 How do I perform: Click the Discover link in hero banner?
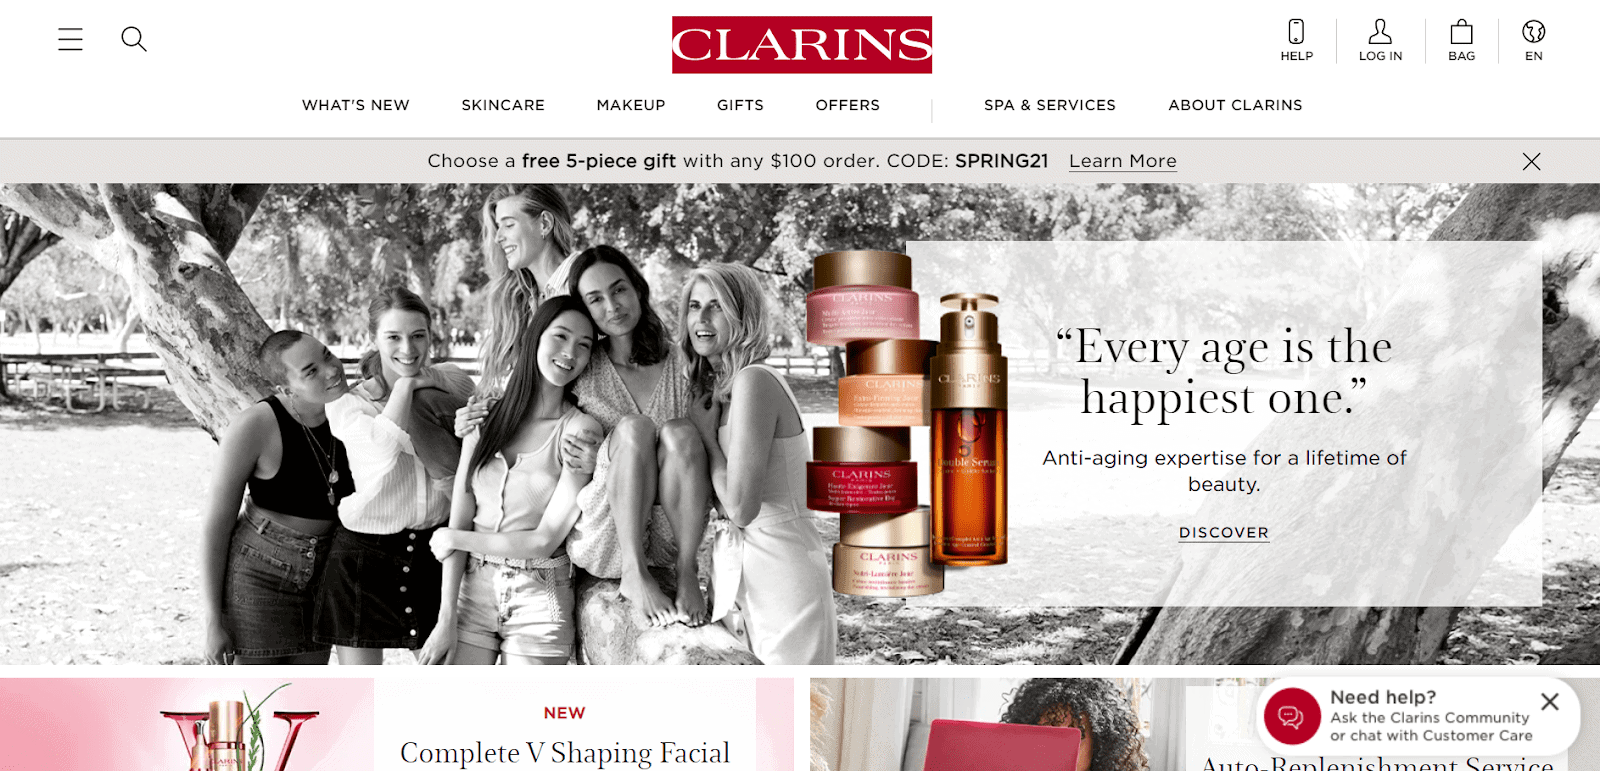[1224, 533]
